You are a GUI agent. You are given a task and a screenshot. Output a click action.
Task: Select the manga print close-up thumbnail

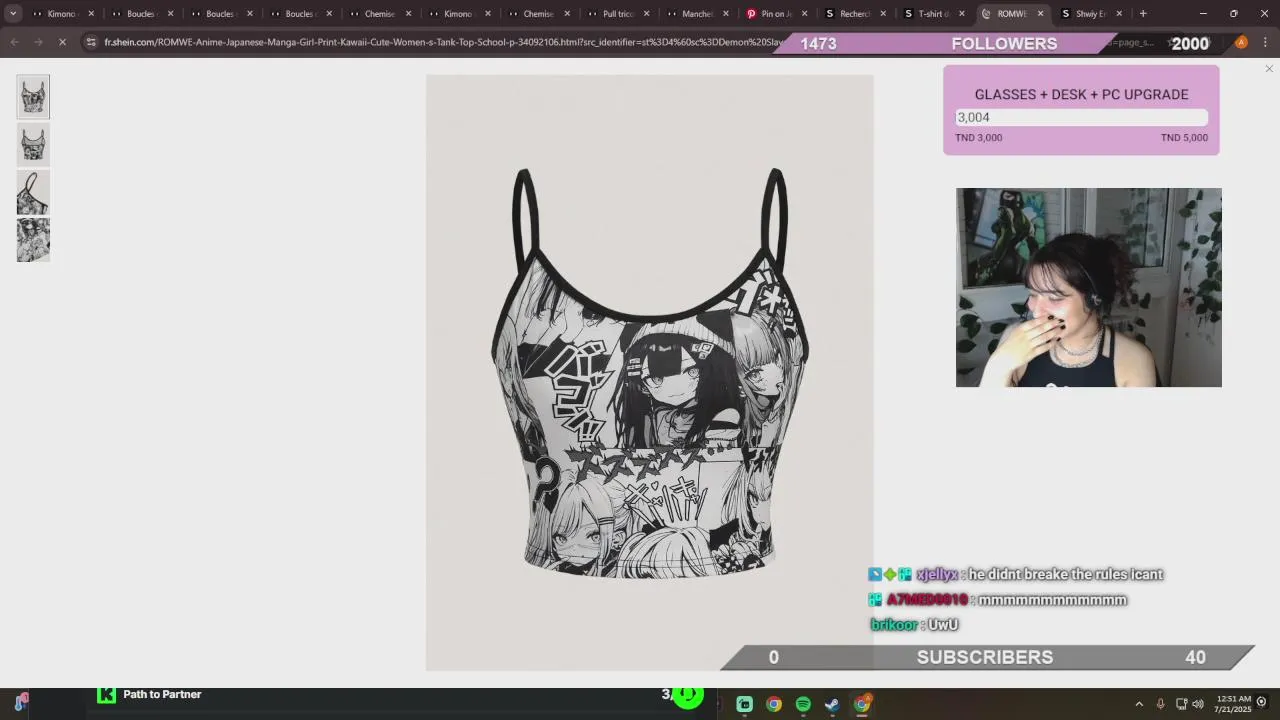tap(33, 241)
